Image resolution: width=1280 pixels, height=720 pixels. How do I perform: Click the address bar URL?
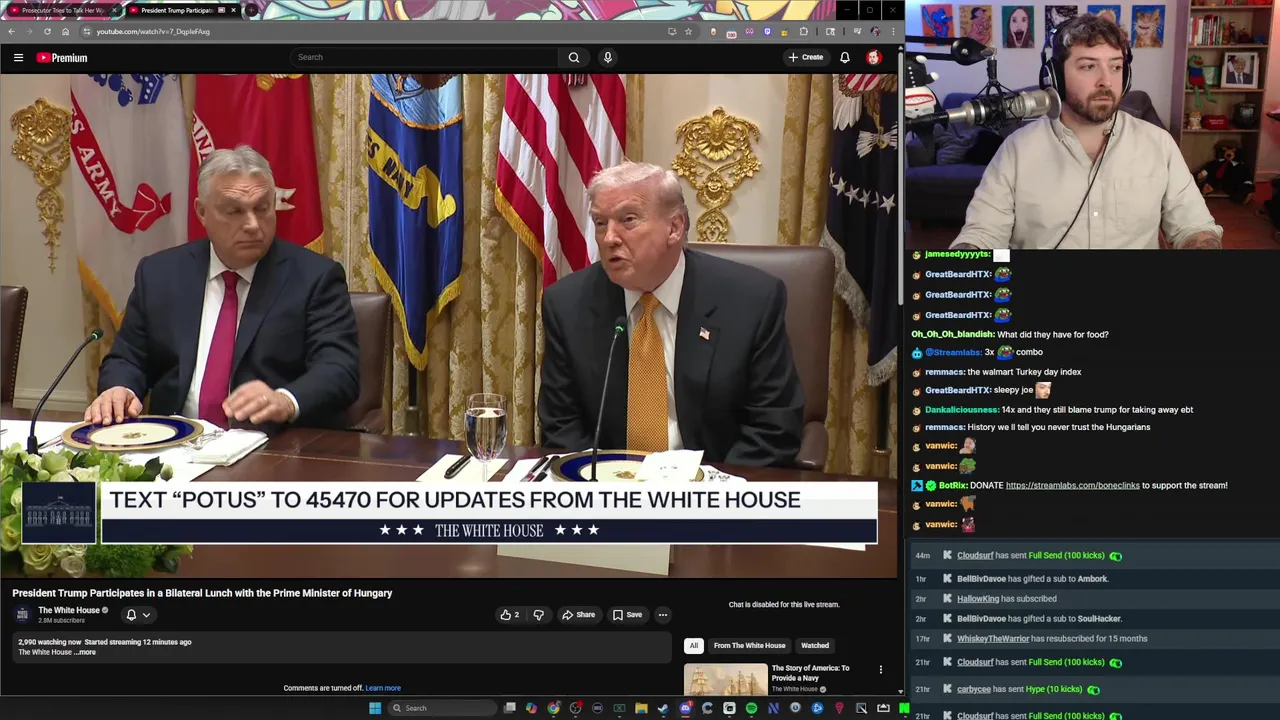tap(153, 31)
